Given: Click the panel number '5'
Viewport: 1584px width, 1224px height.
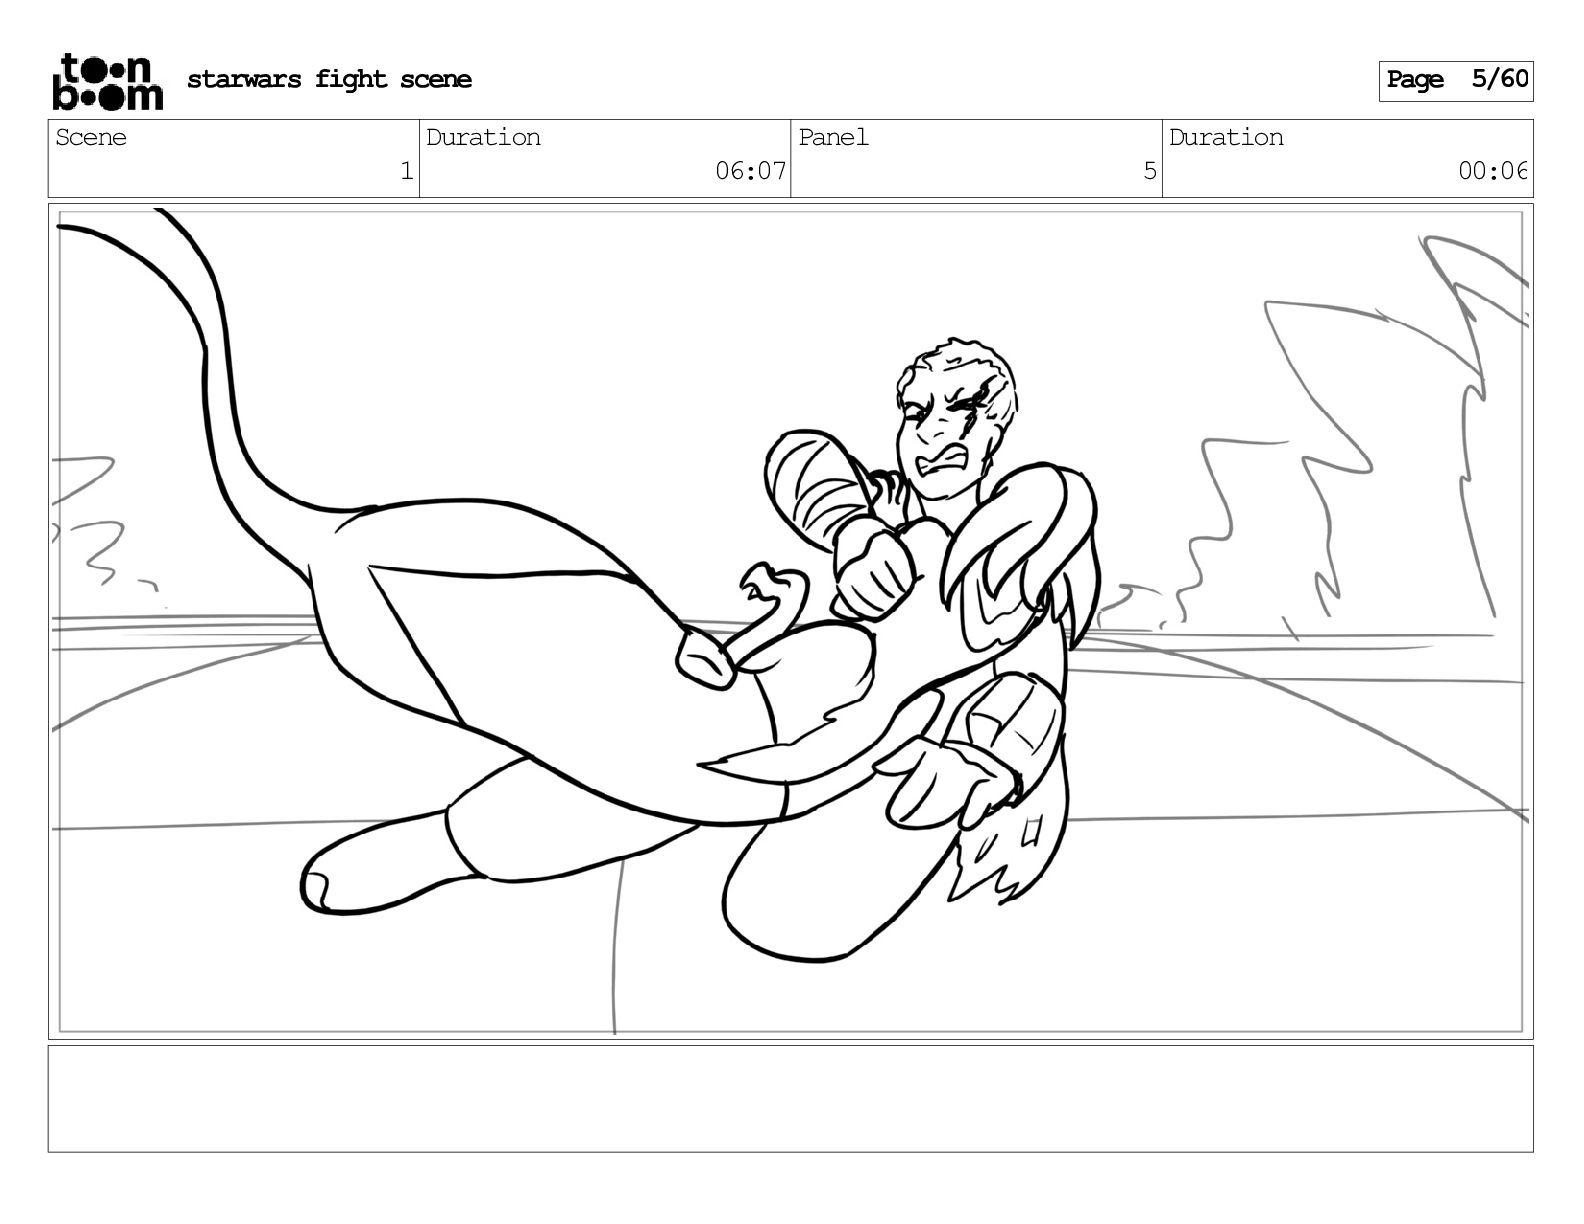Looking at the screenshot, I should tap(1150, 171).
